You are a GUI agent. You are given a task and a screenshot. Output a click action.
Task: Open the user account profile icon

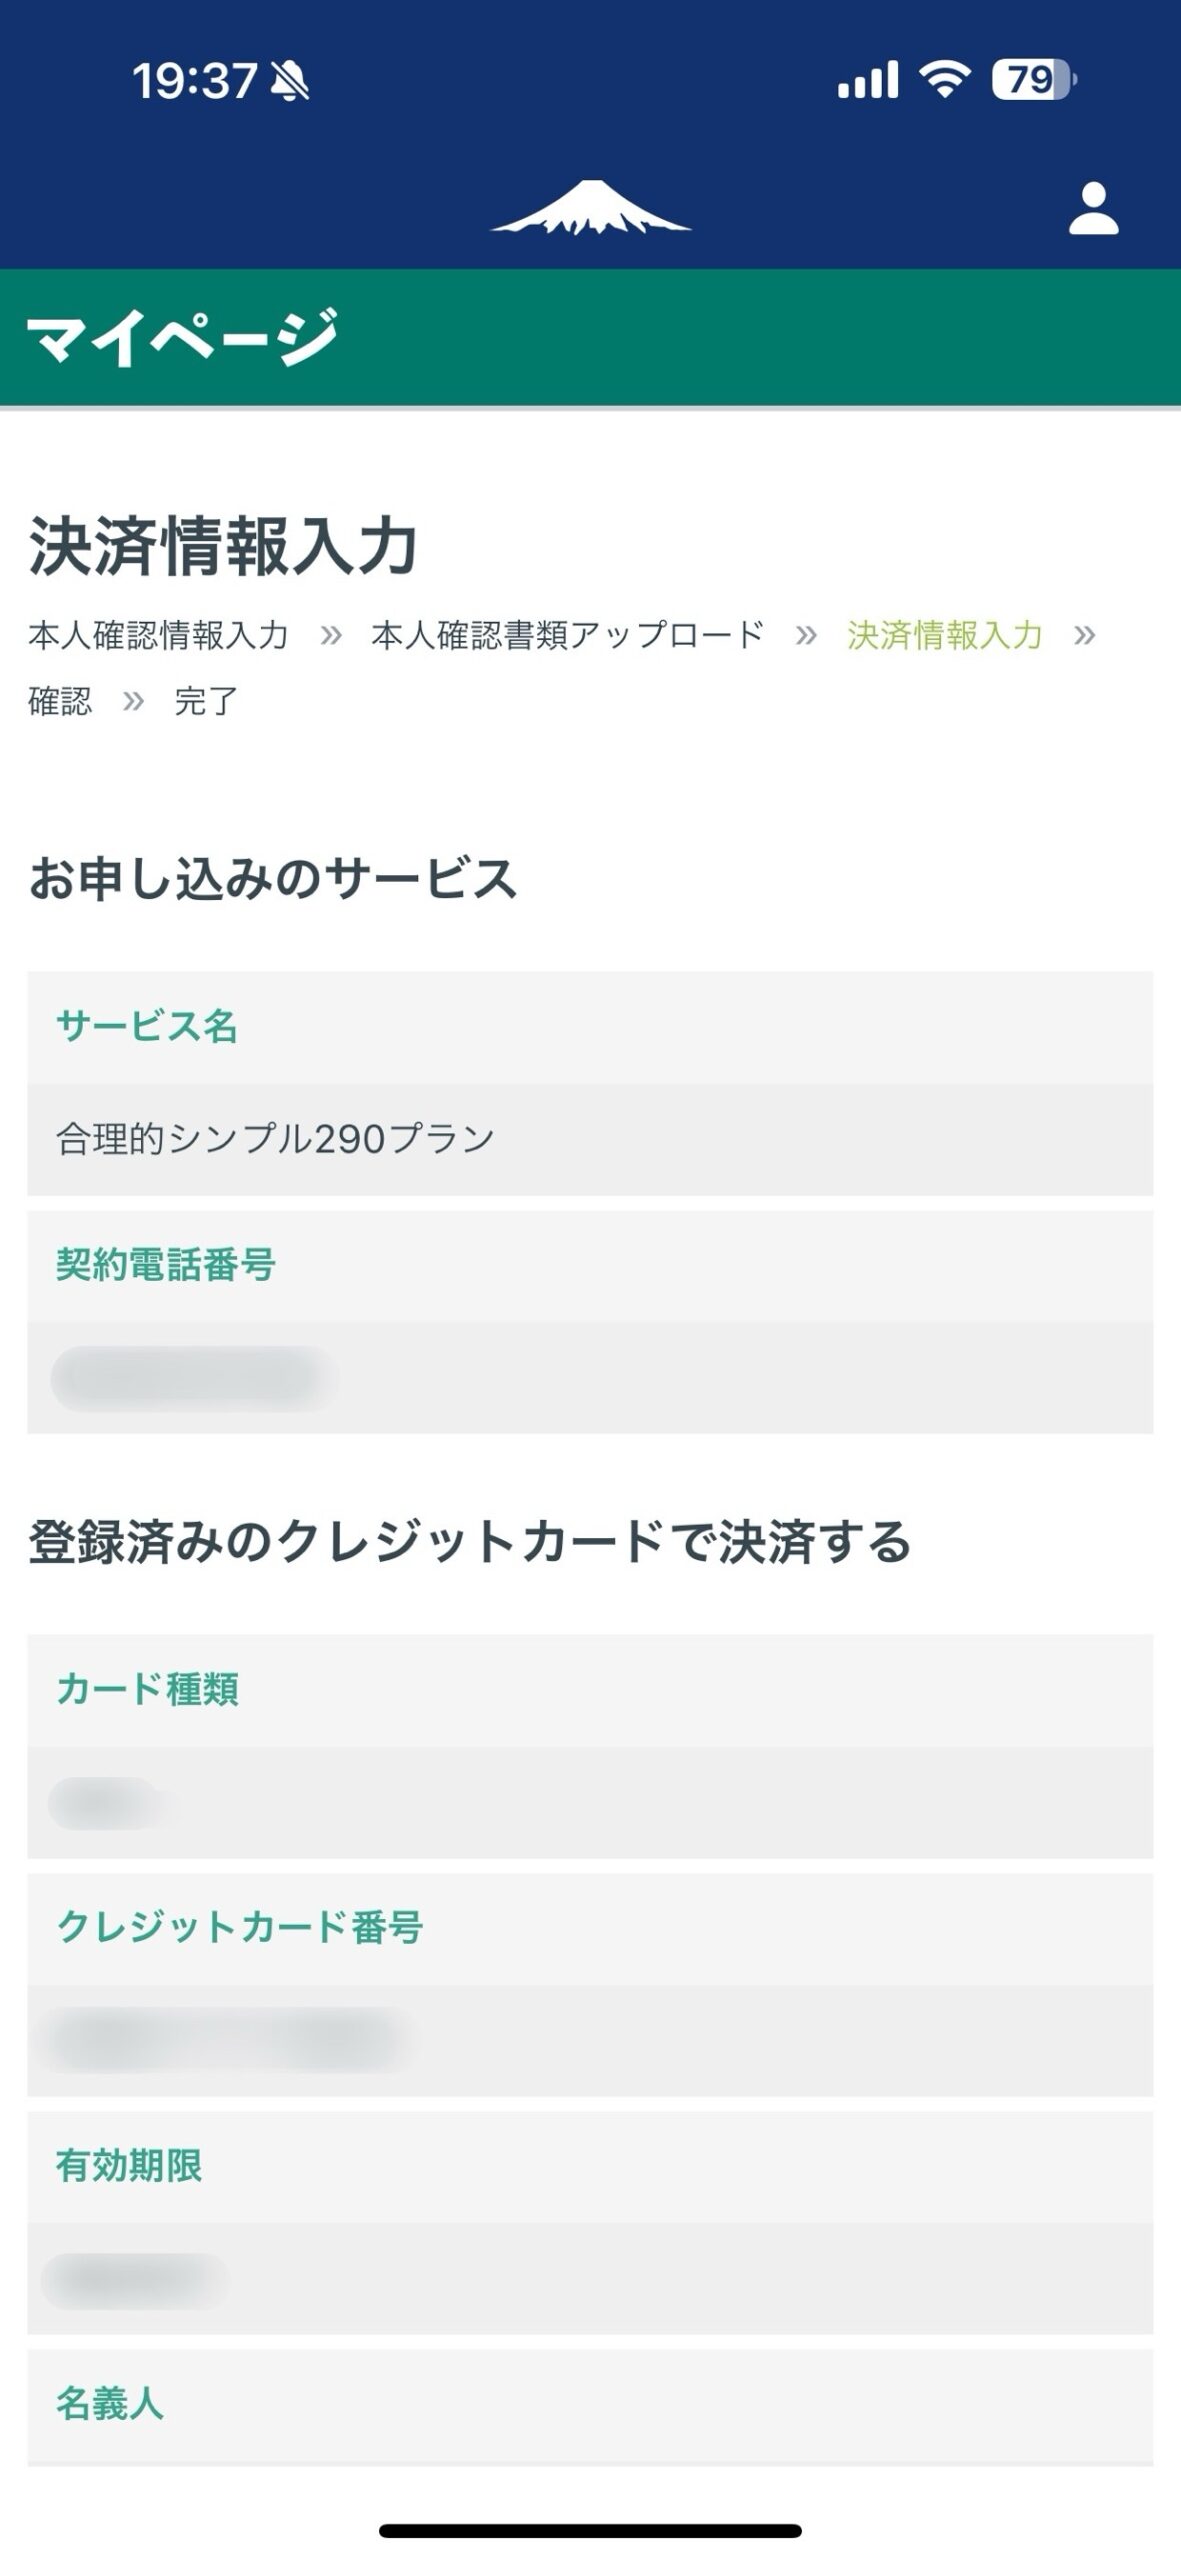[1093, 208]
